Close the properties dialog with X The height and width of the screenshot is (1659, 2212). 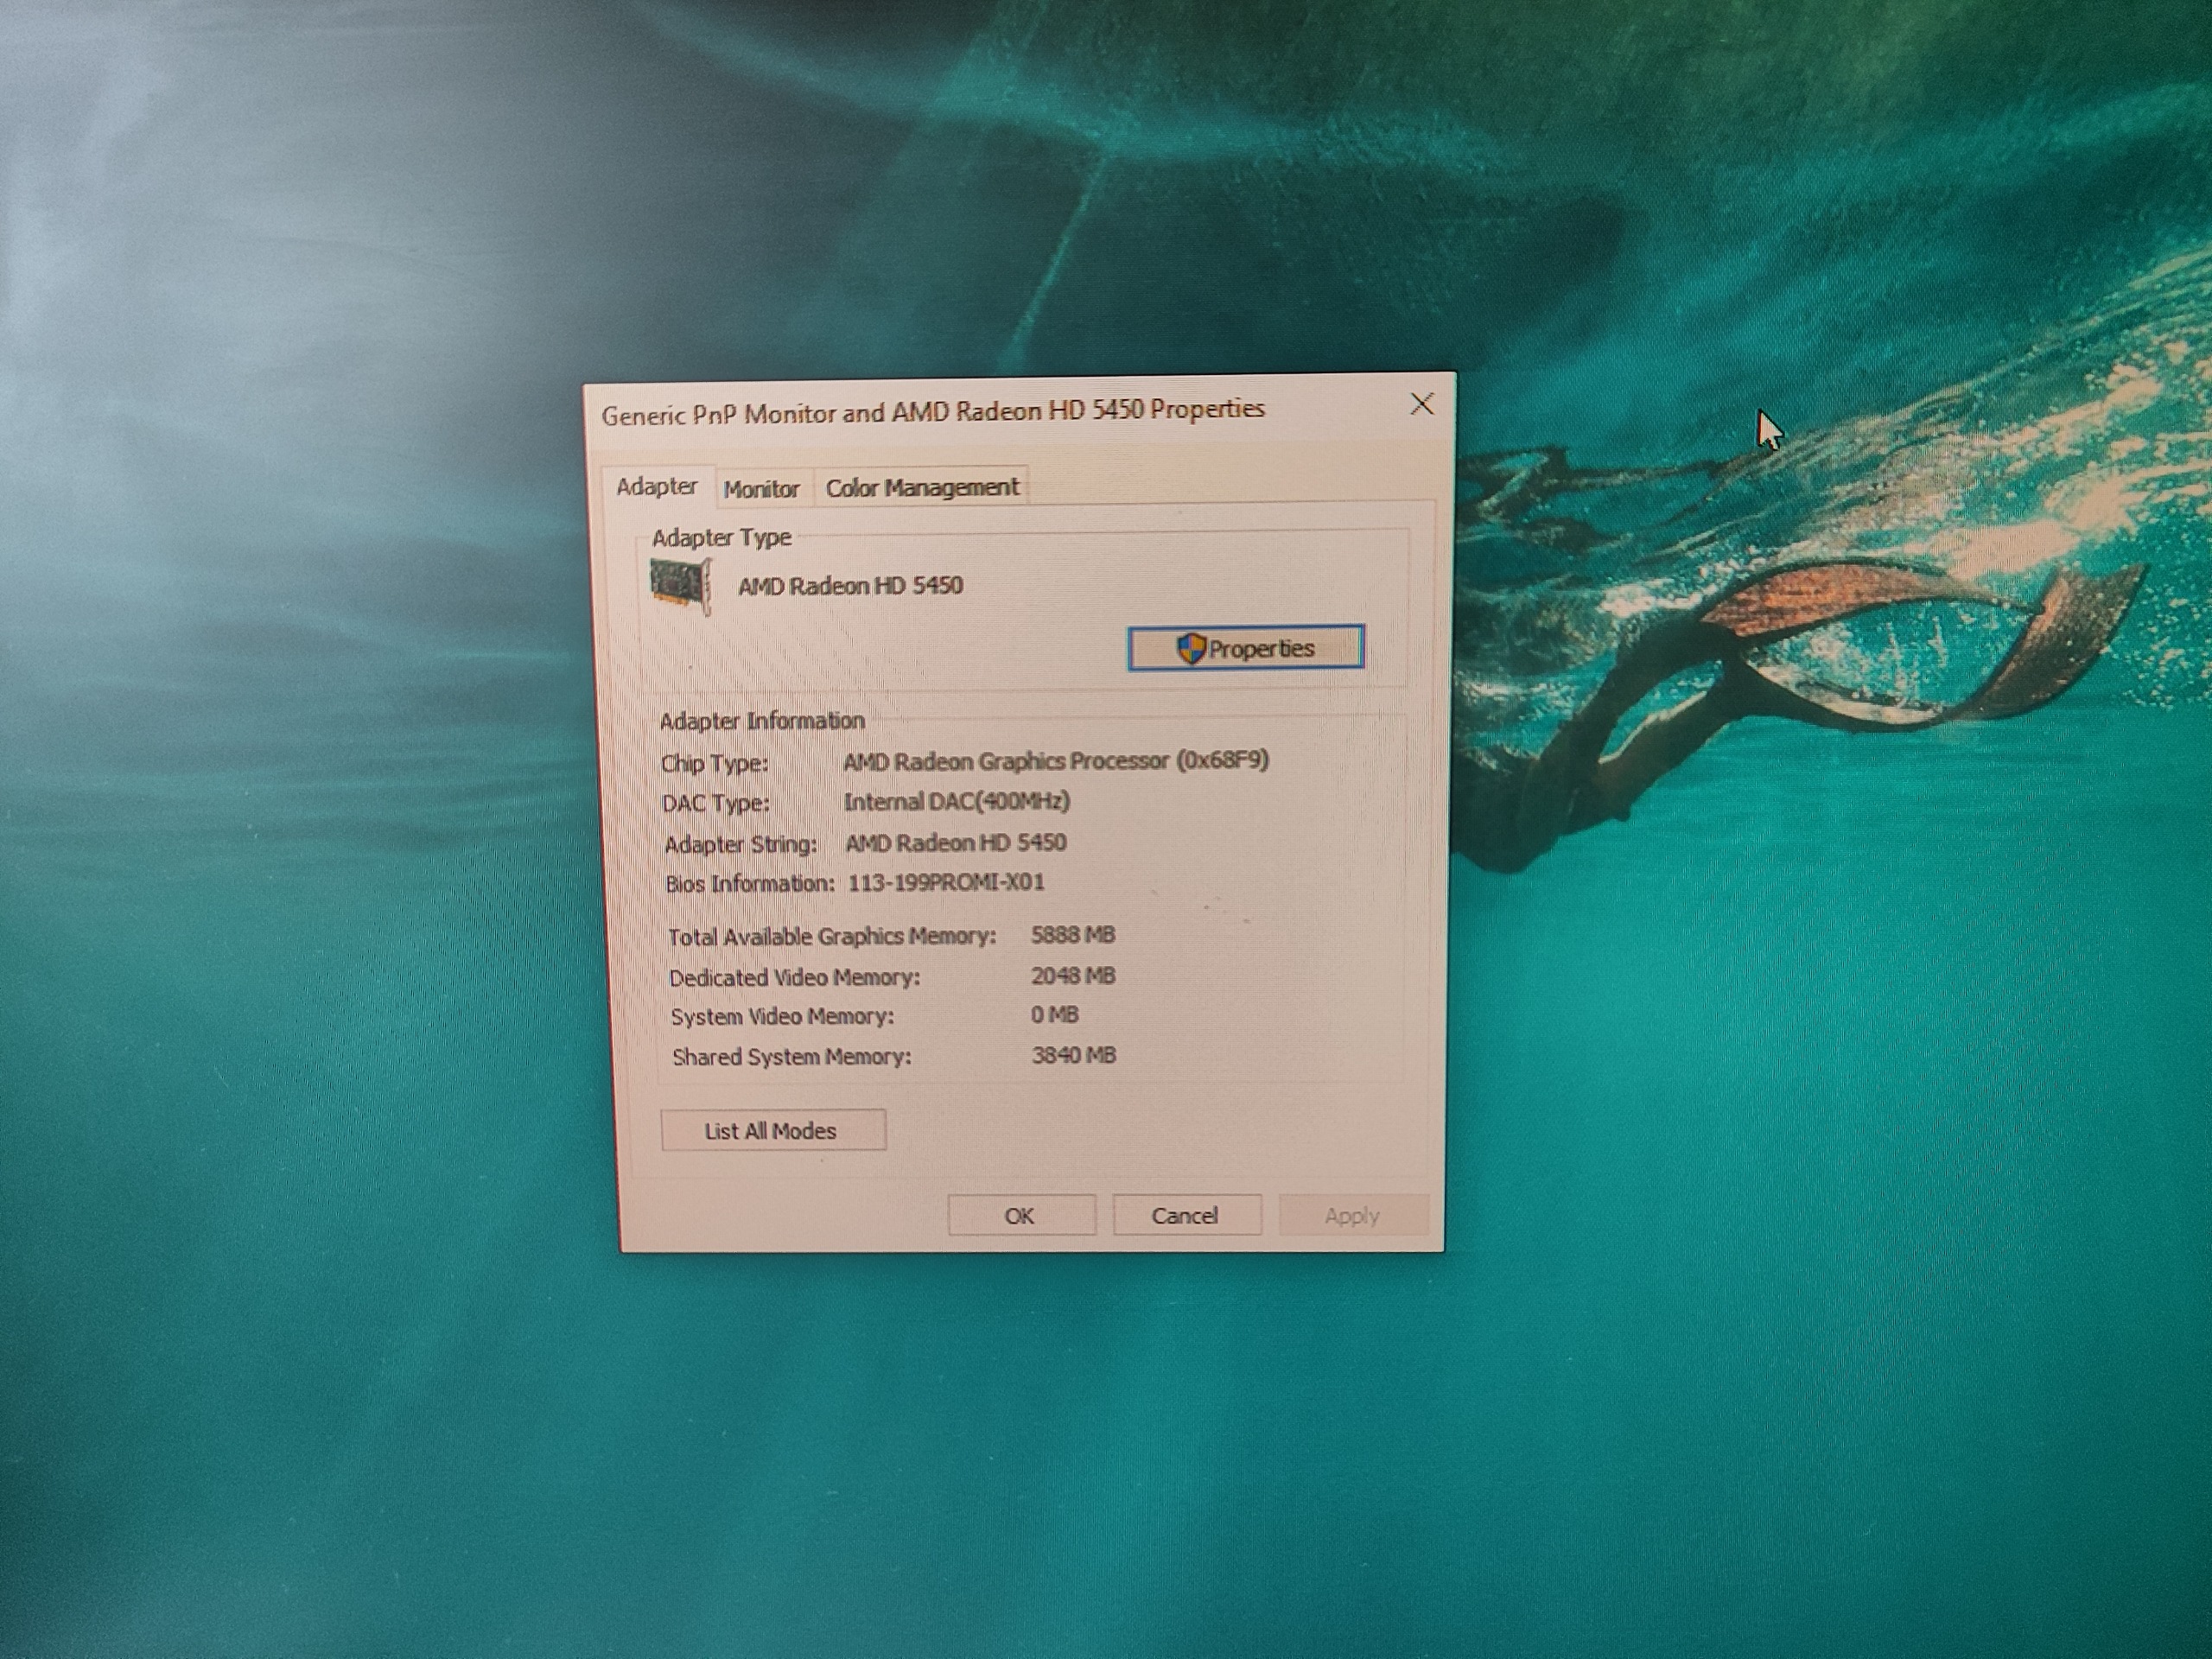(1421, 404)
